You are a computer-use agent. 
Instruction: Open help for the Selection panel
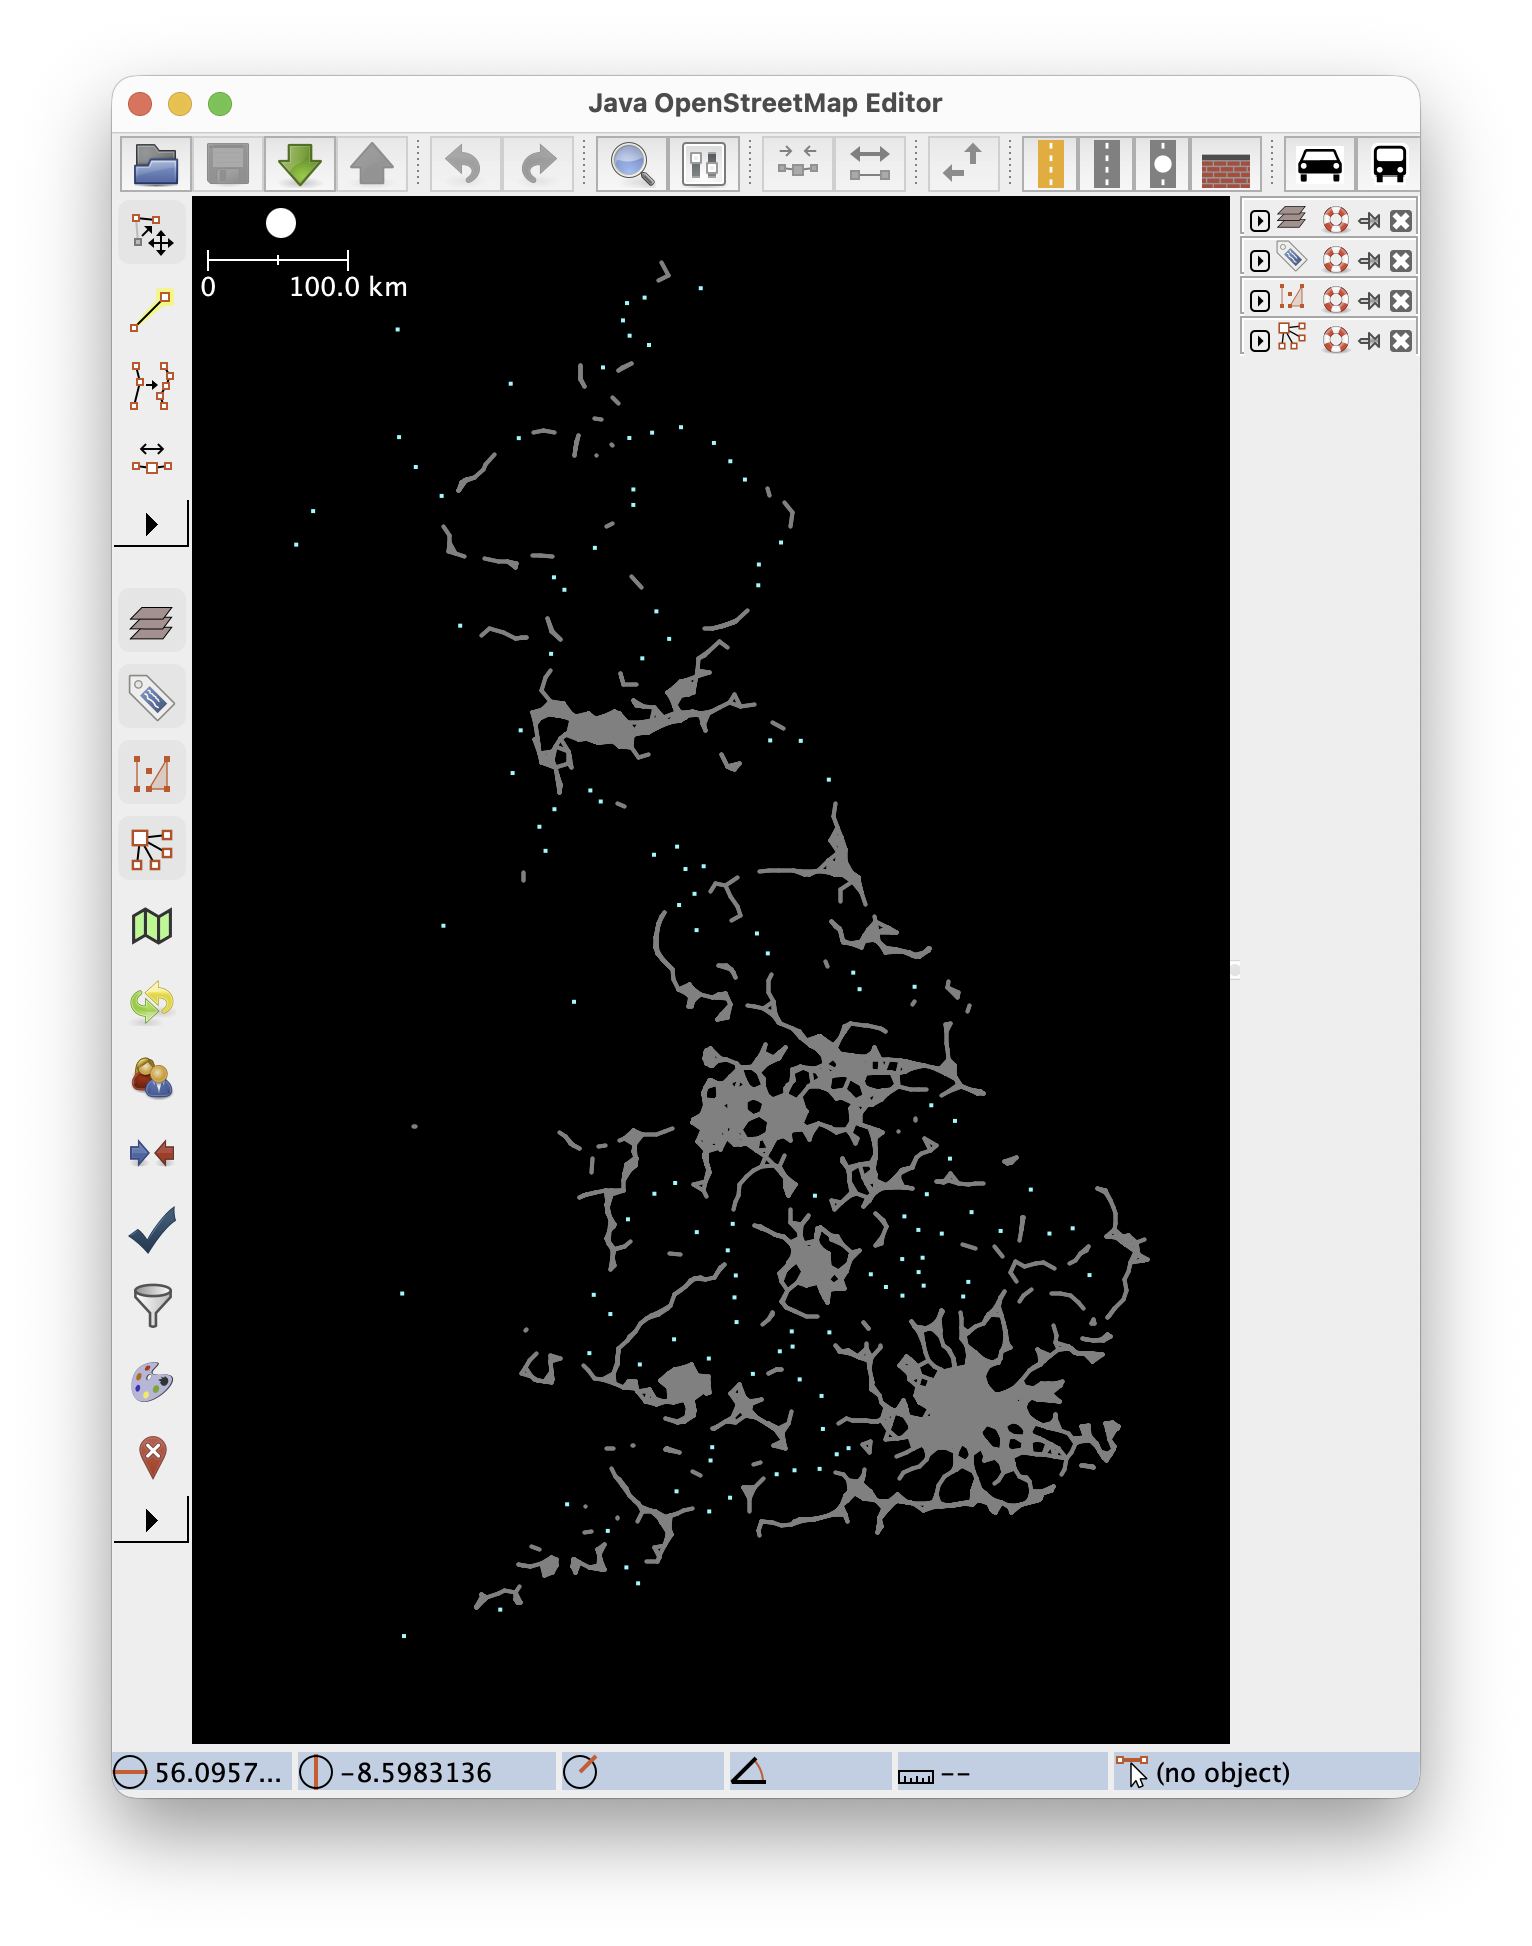click(1336, 300)
